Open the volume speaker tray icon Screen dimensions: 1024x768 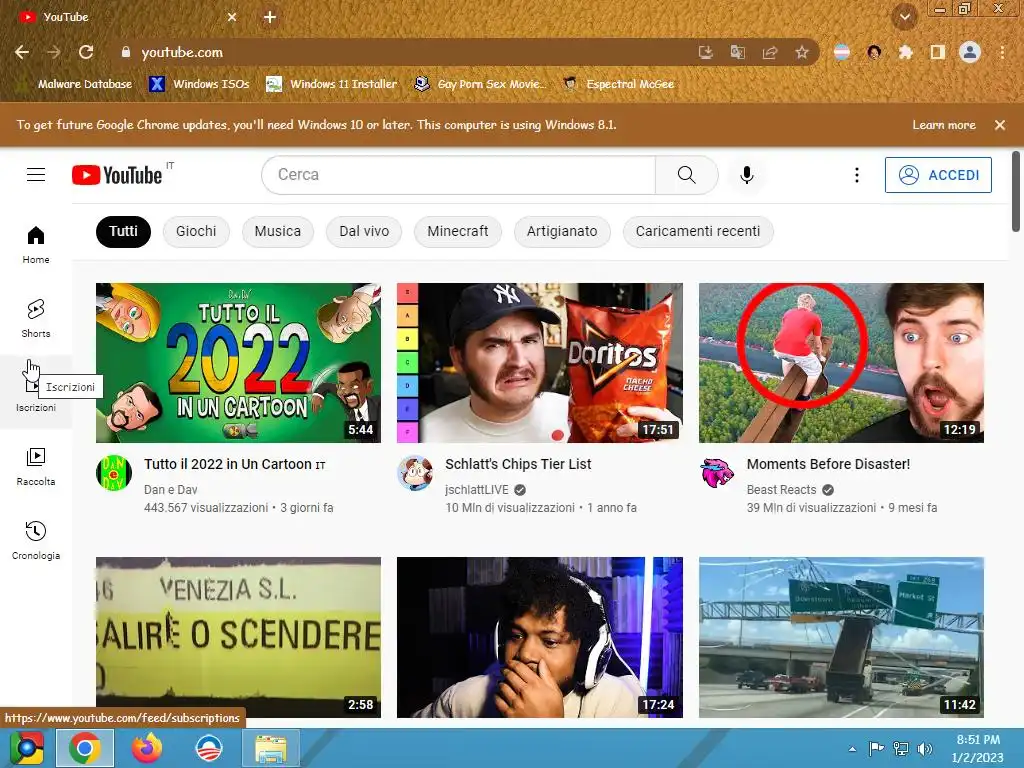(x=924, y=748)
